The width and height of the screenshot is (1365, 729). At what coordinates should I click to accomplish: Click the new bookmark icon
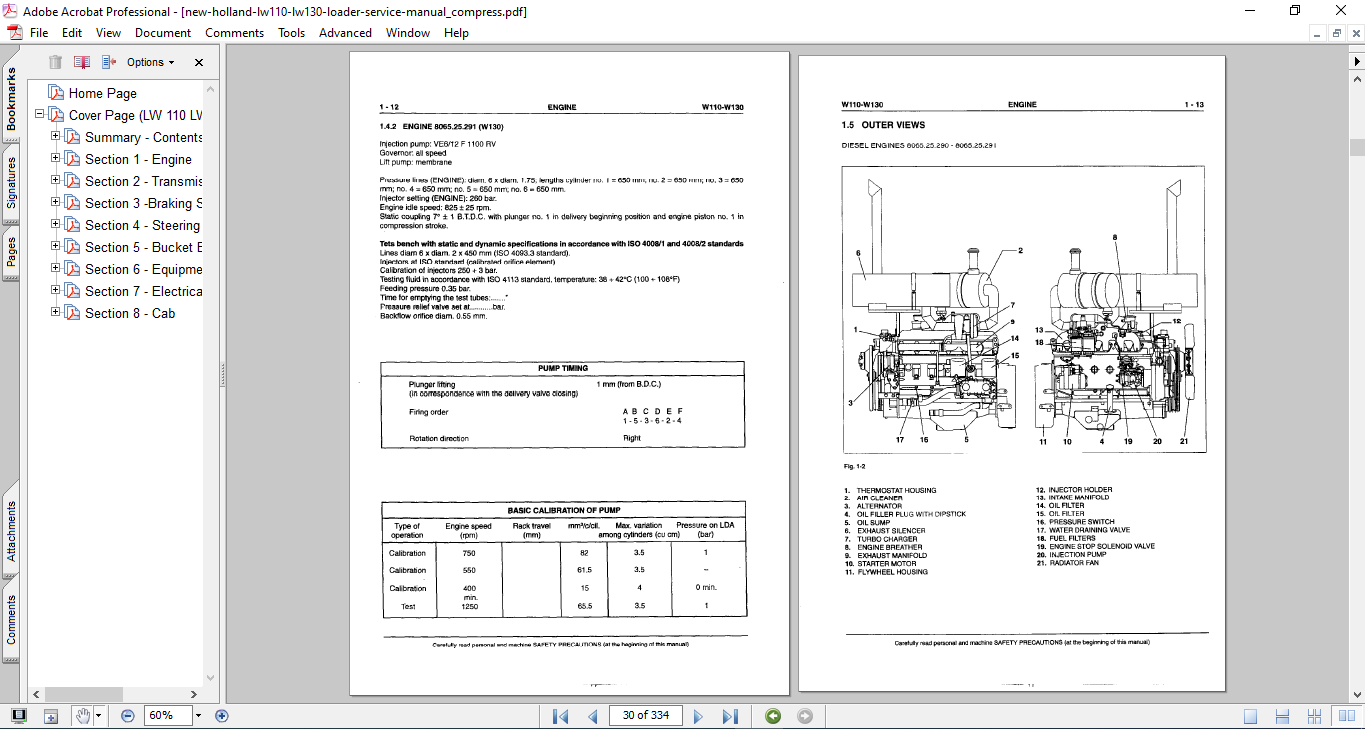[x=82, y=62]
